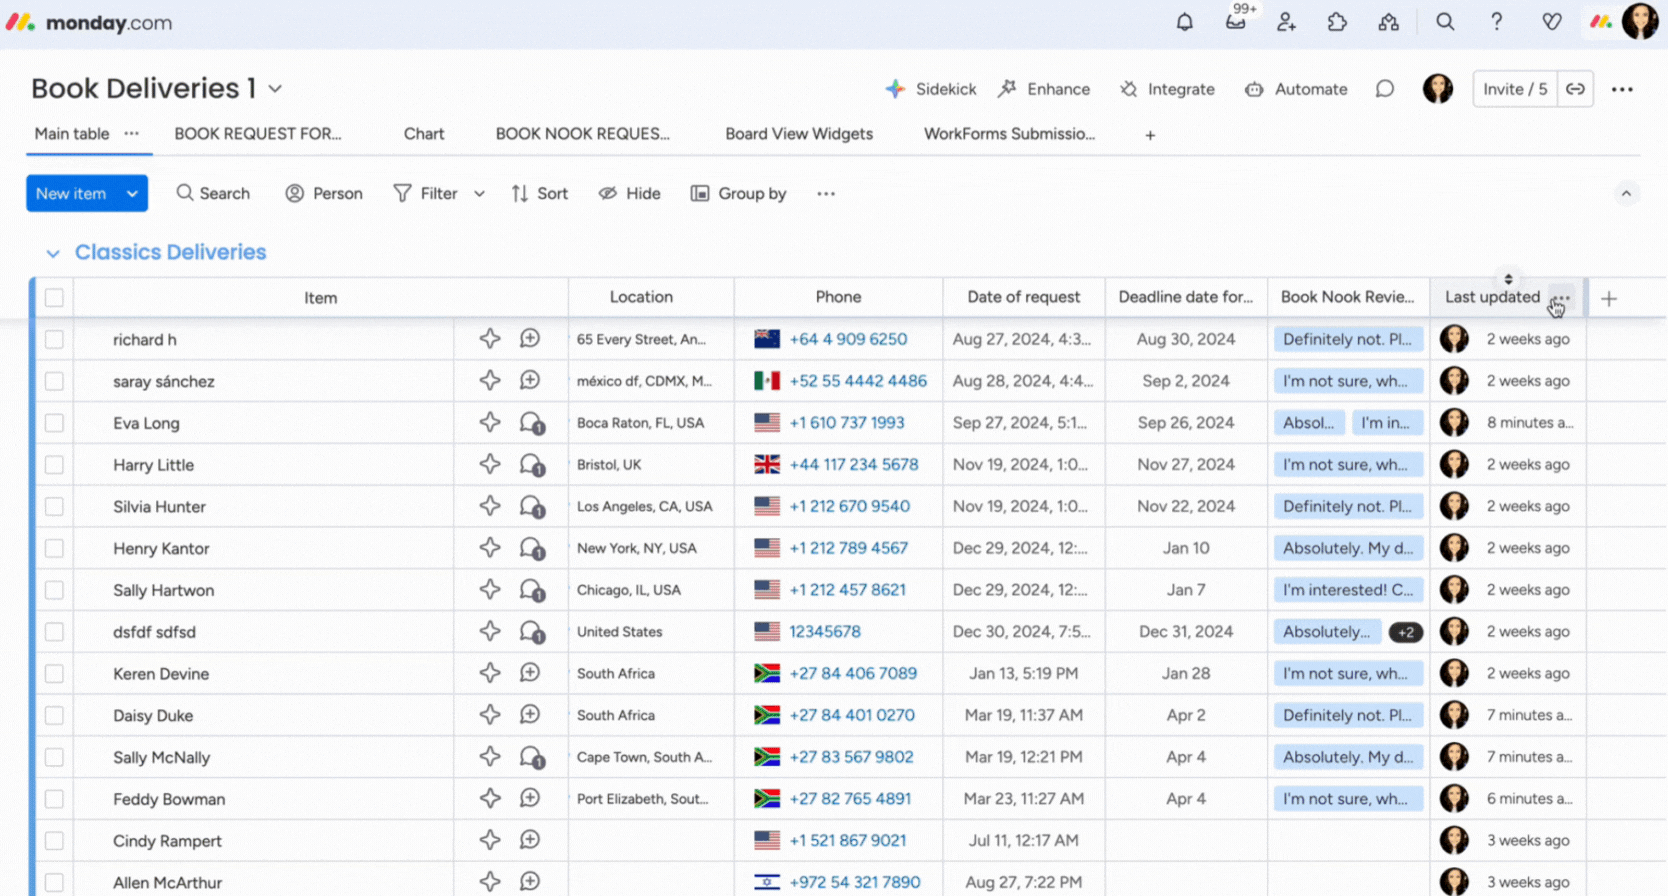This screenshot has height=896, width=1668.
Task: Switch to BOOK NOOK REQUES... tab
Action: tap(583, 133)
